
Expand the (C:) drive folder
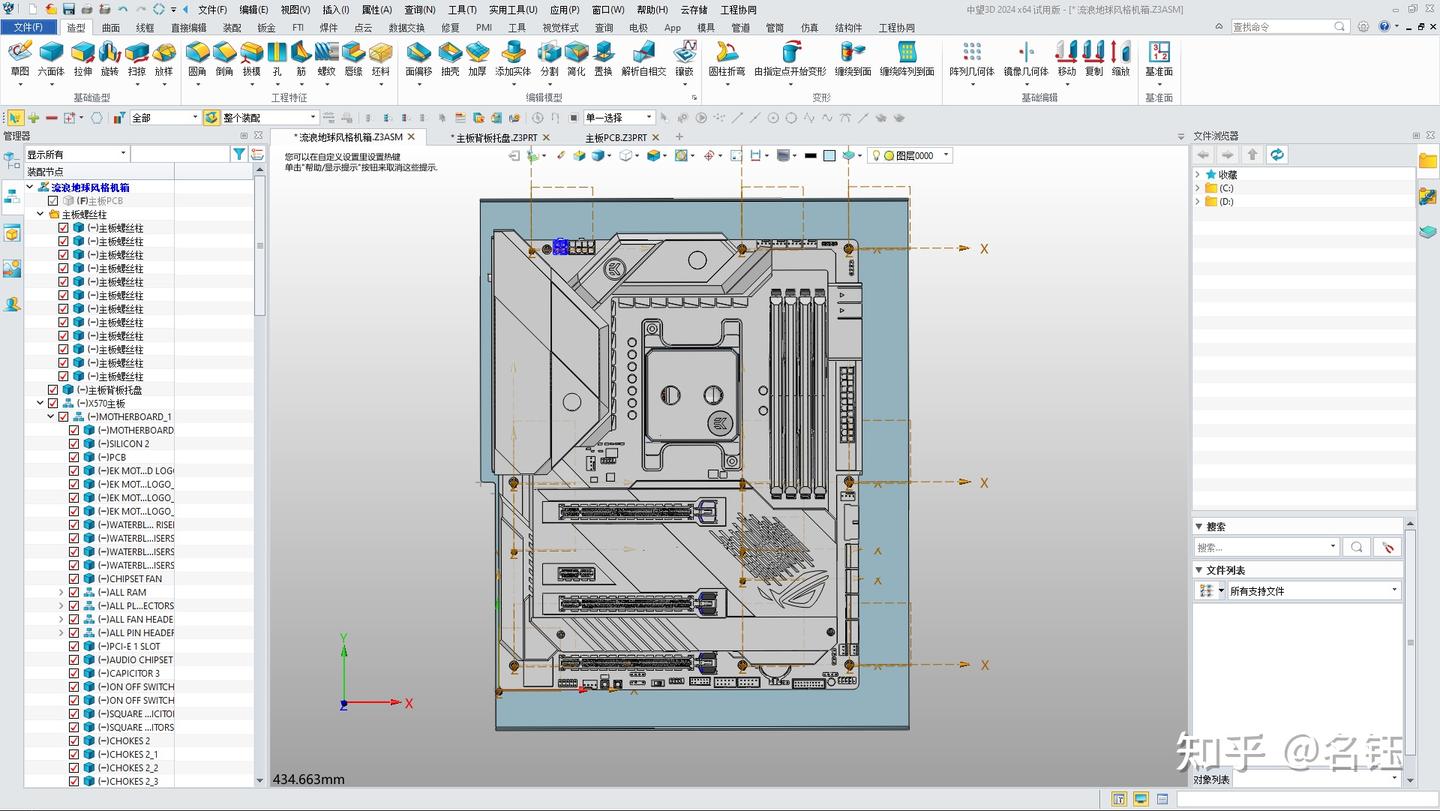(x=1198, y=188)
